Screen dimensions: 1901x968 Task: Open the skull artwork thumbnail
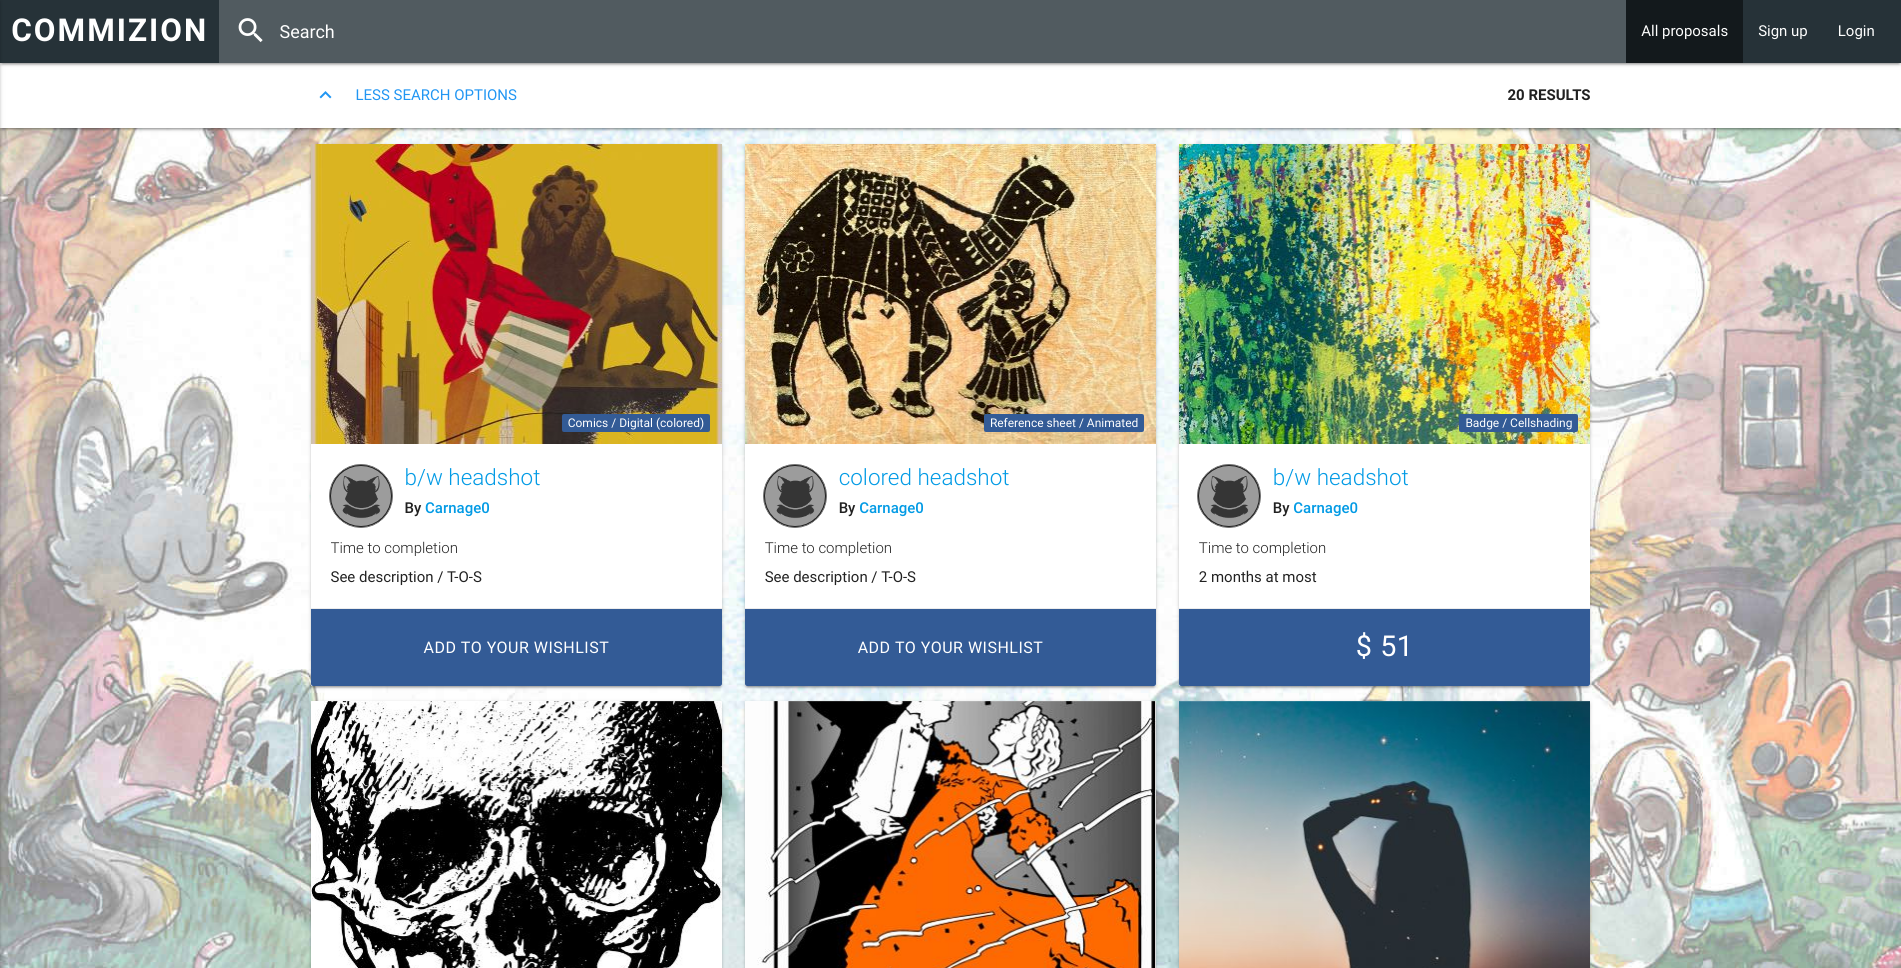[x=516, y=834]
